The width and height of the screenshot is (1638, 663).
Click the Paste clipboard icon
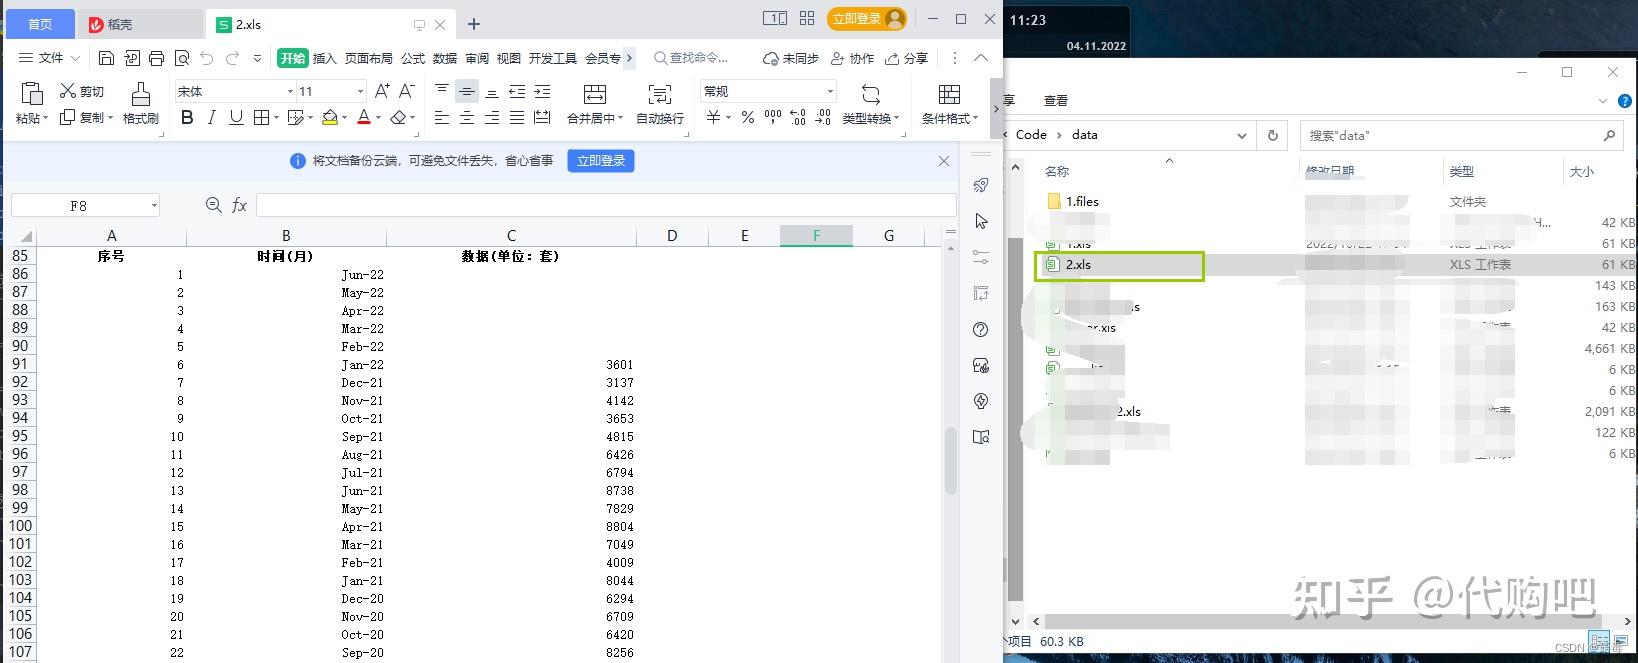click(x=32, y=94)
